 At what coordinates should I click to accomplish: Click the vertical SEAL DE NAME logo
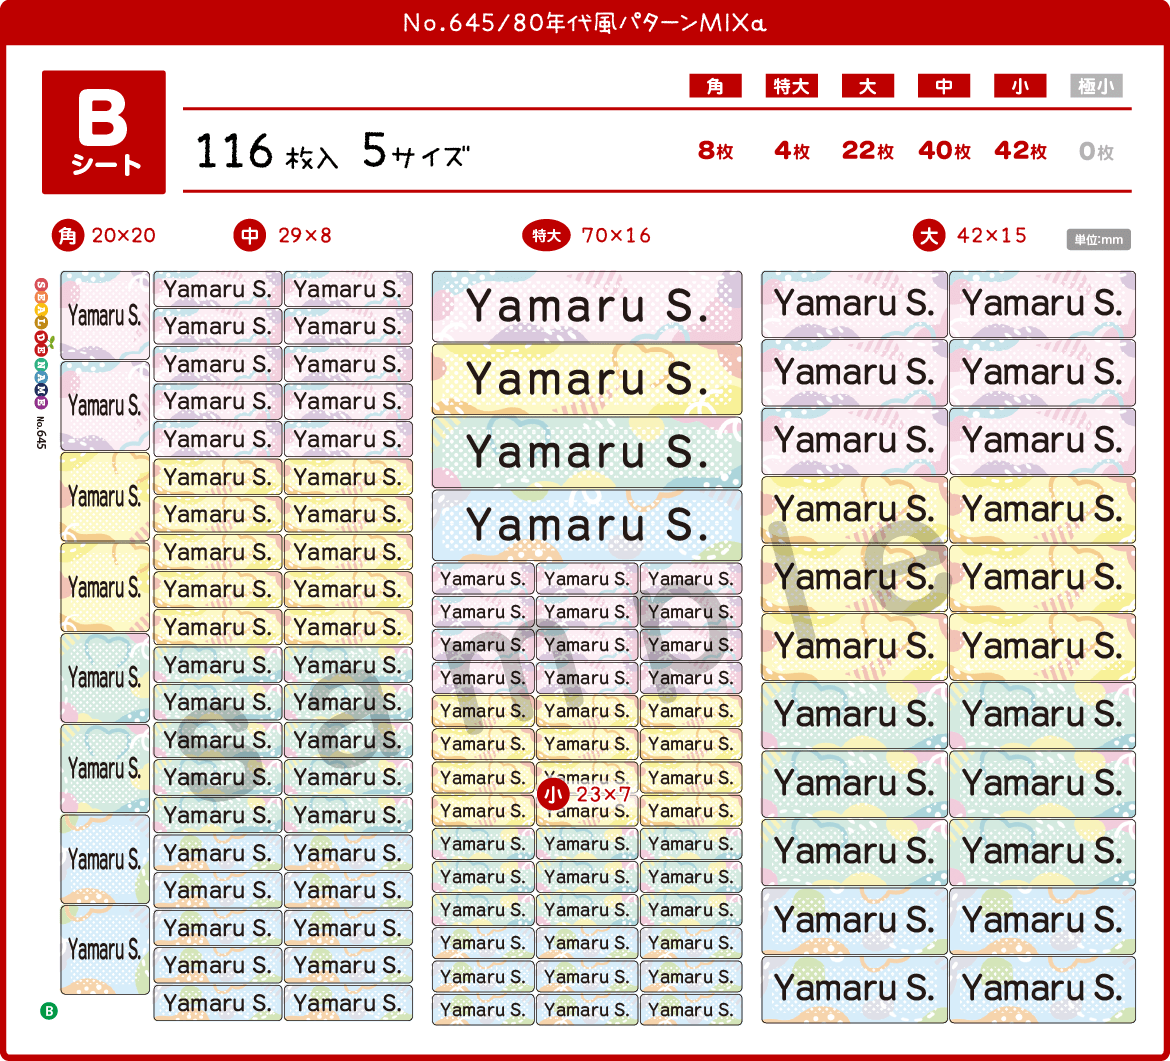pos(41,343)
